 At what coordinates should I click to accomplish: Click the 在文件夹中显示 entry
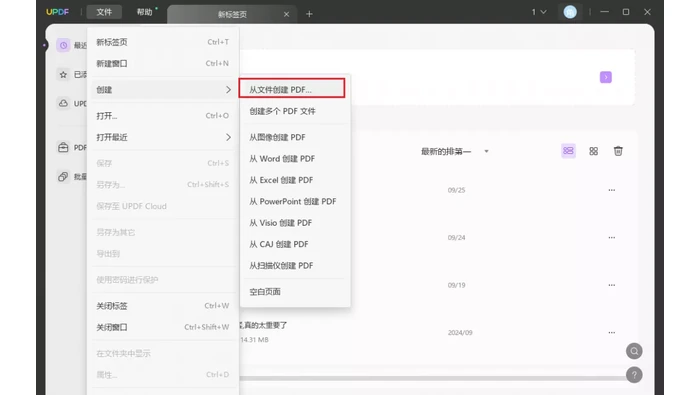click(x=163, y=353)
